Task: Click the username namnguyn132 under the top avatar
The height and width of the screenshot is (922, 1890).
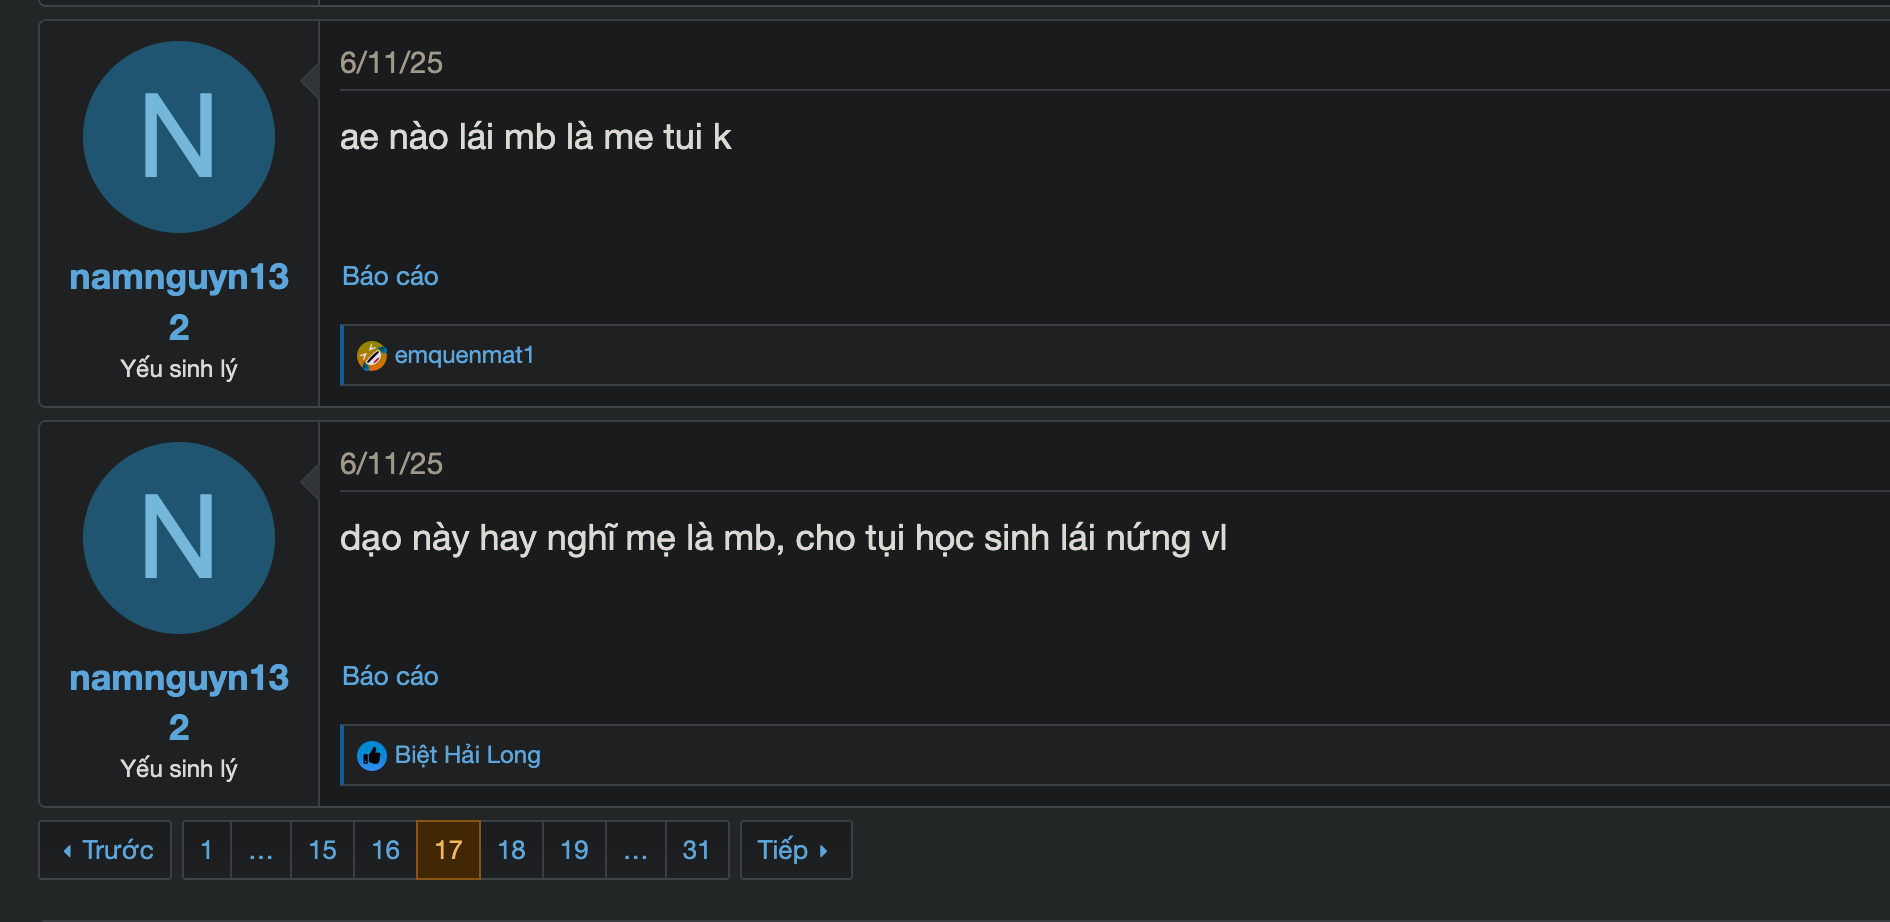Action: [x=179, y=278]
